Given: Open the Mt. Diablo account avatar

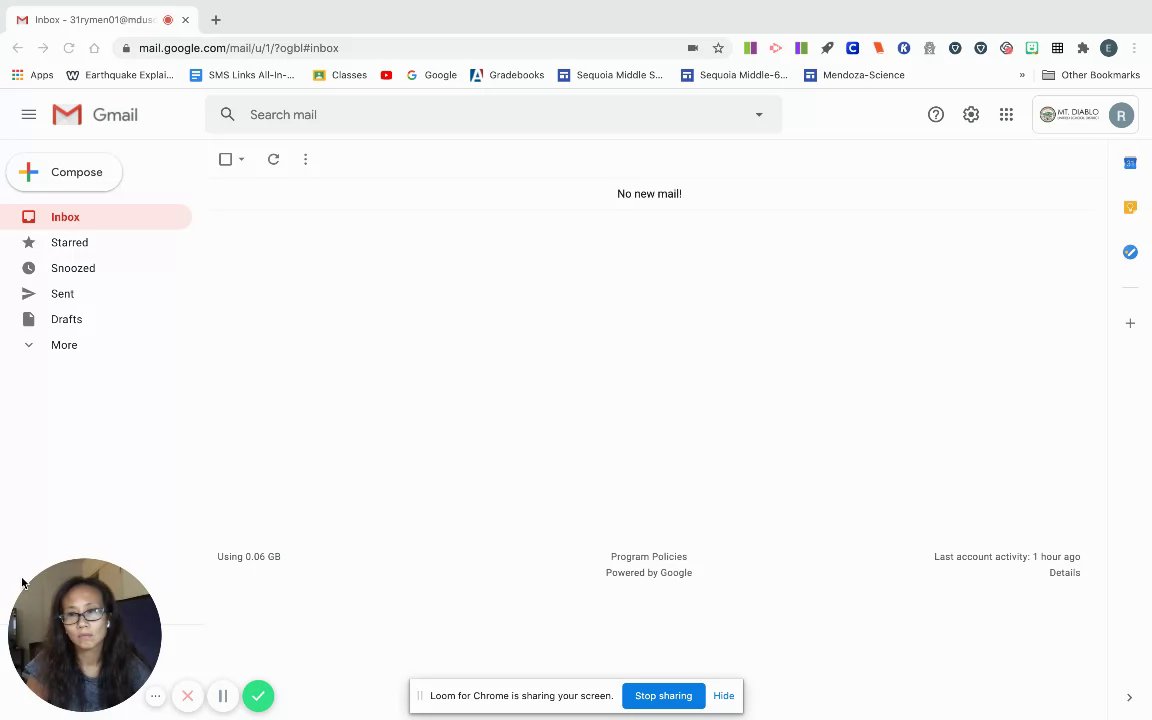Looking at the screenshot, I should click(1120, 115).
